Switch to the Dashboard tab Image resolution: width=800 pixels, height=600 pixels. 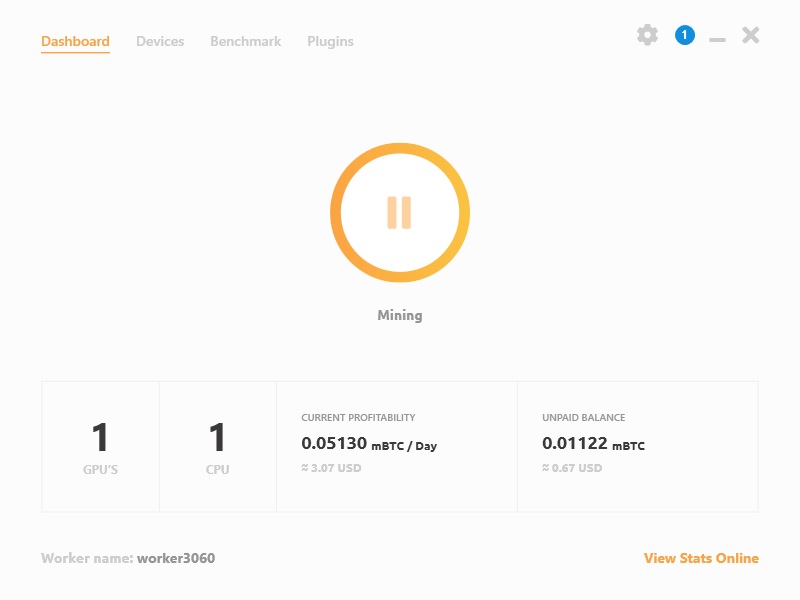pyautogui.click(x=75, y=41)
